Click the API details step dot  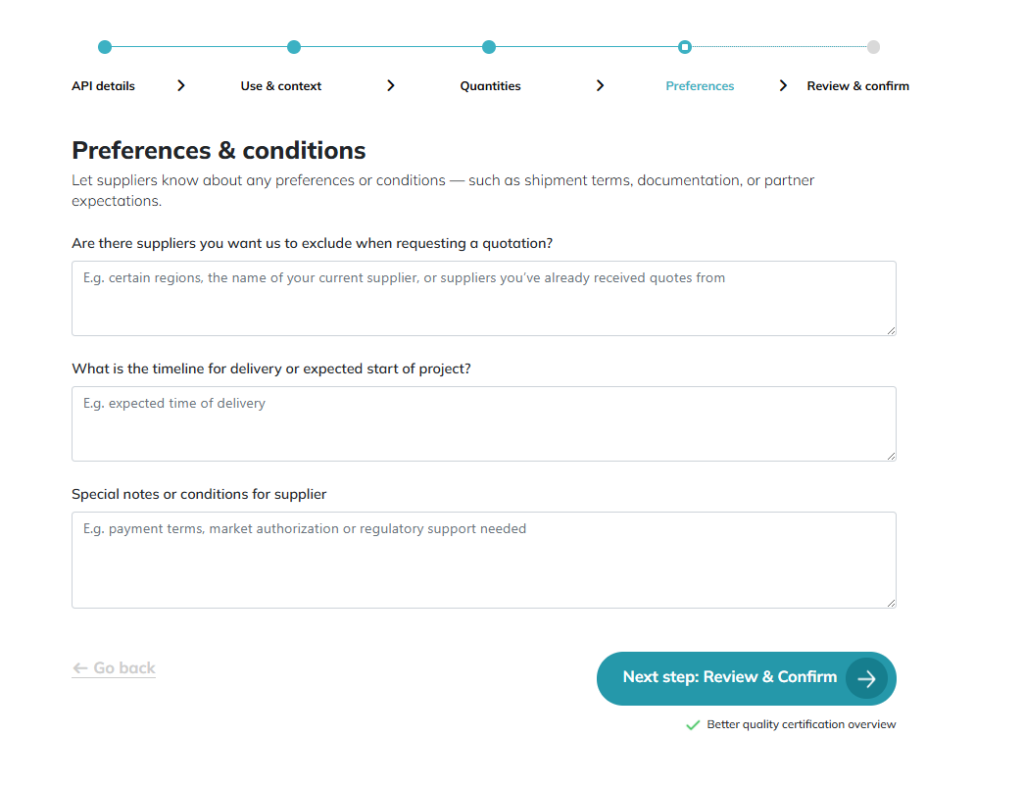(x=105, y=47)
